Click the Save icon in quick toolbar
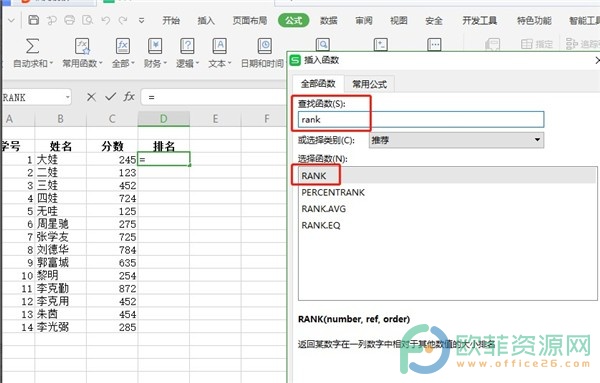The width and height of the screenshot is (600, 383). pyautogui.click(x=34, y=20)
